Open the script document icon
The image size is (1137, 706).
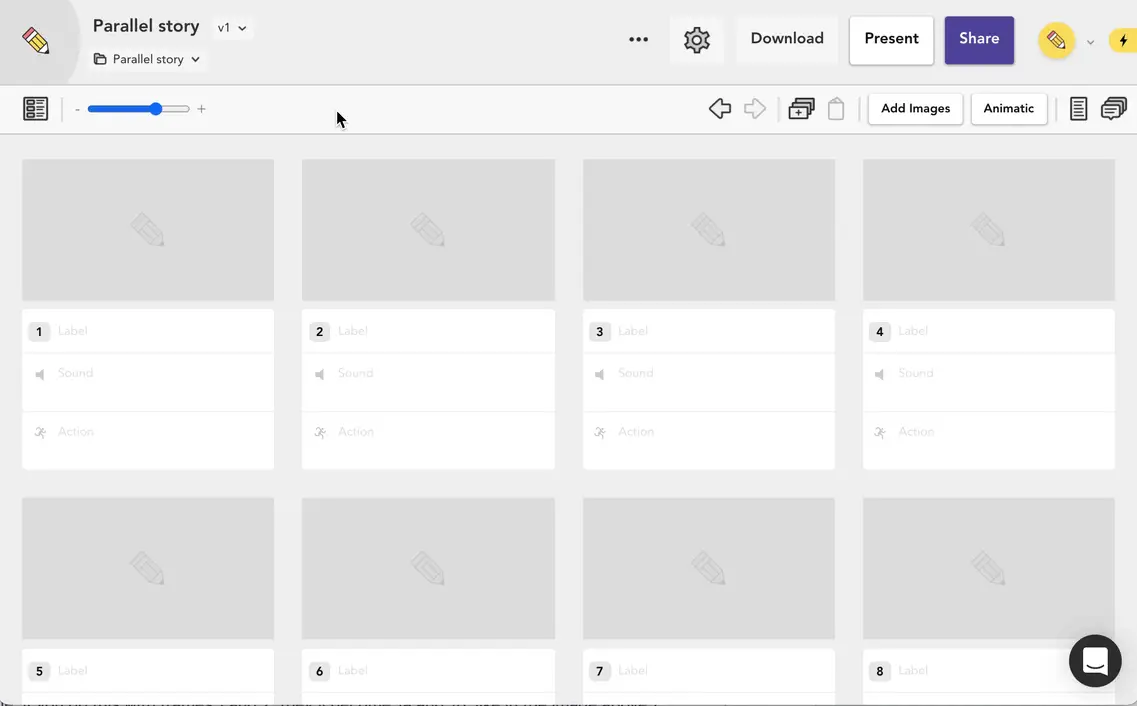(x=1078, y=109)
